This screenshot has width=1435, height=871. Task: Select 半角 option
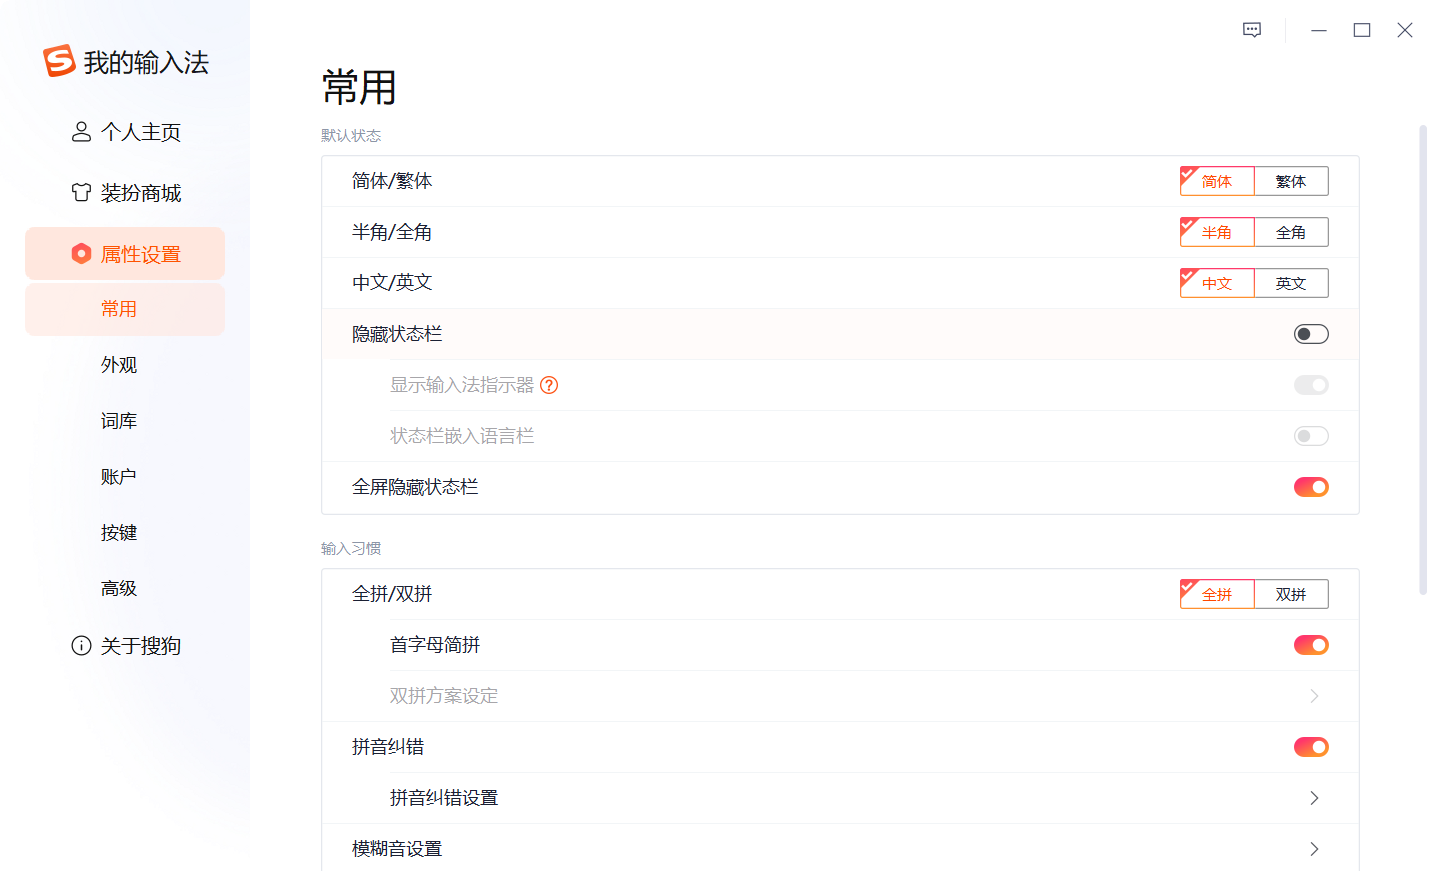(1217, 232)
